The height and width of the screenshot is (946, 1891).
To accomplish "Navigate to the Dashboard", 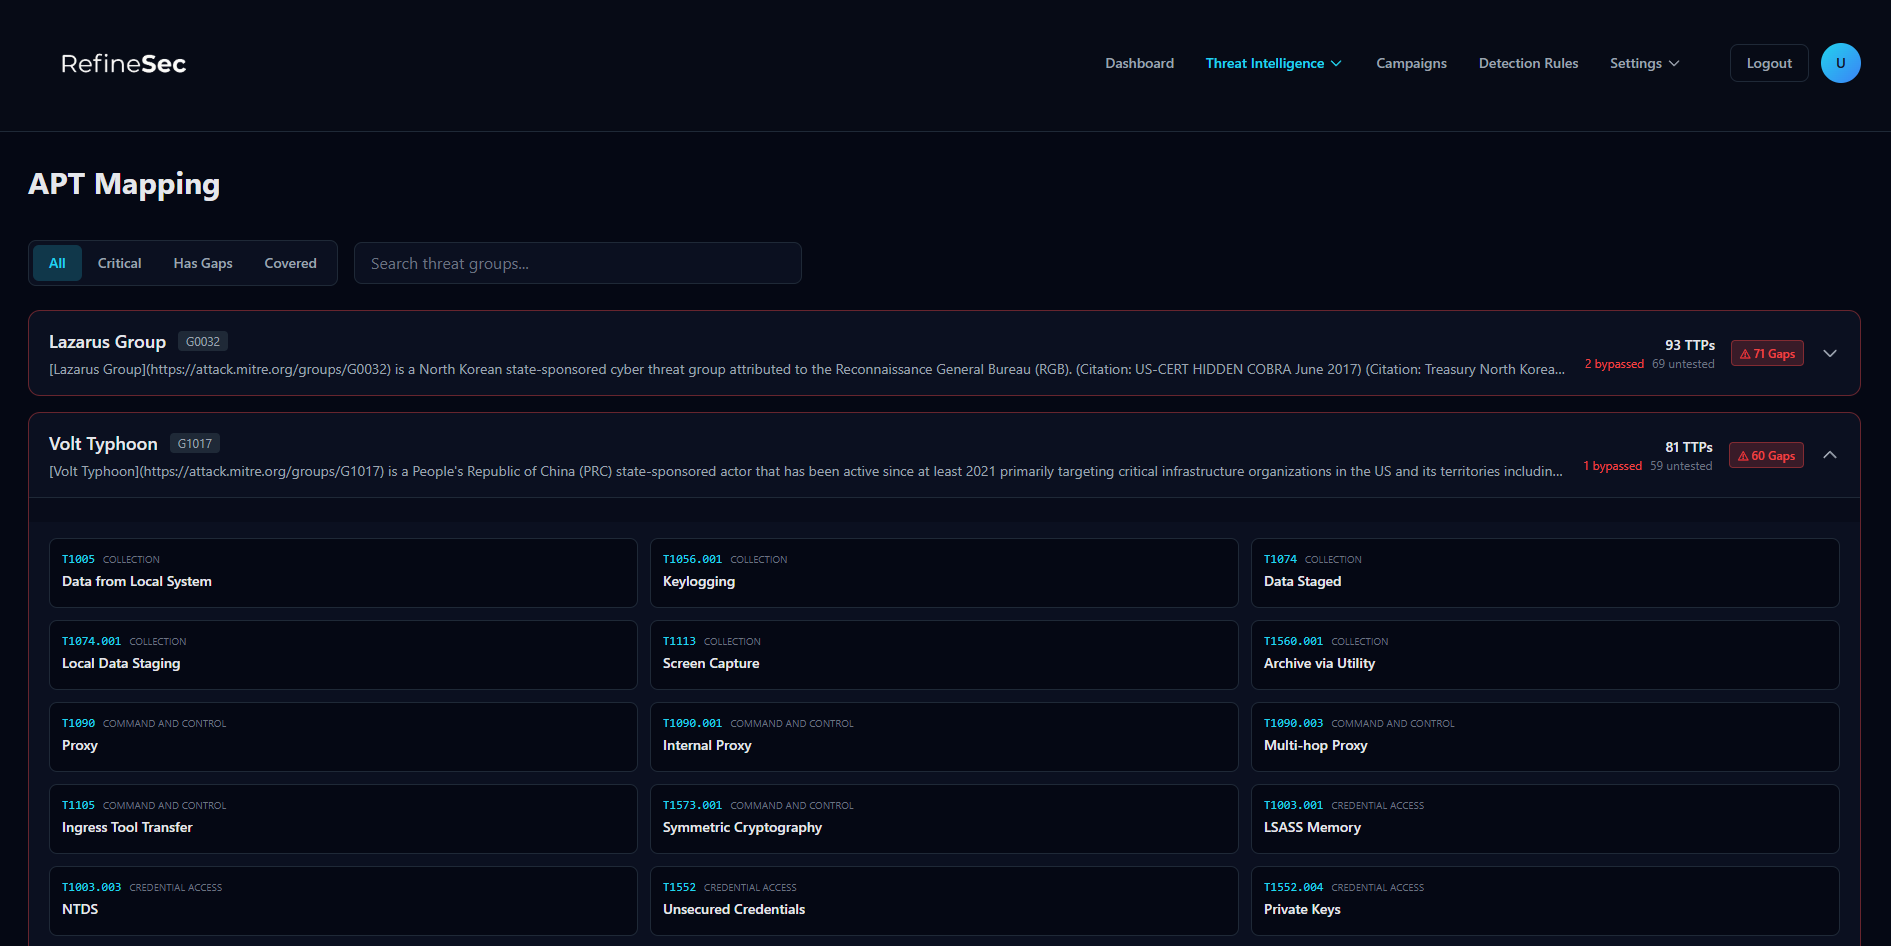I will [1139, 63].
